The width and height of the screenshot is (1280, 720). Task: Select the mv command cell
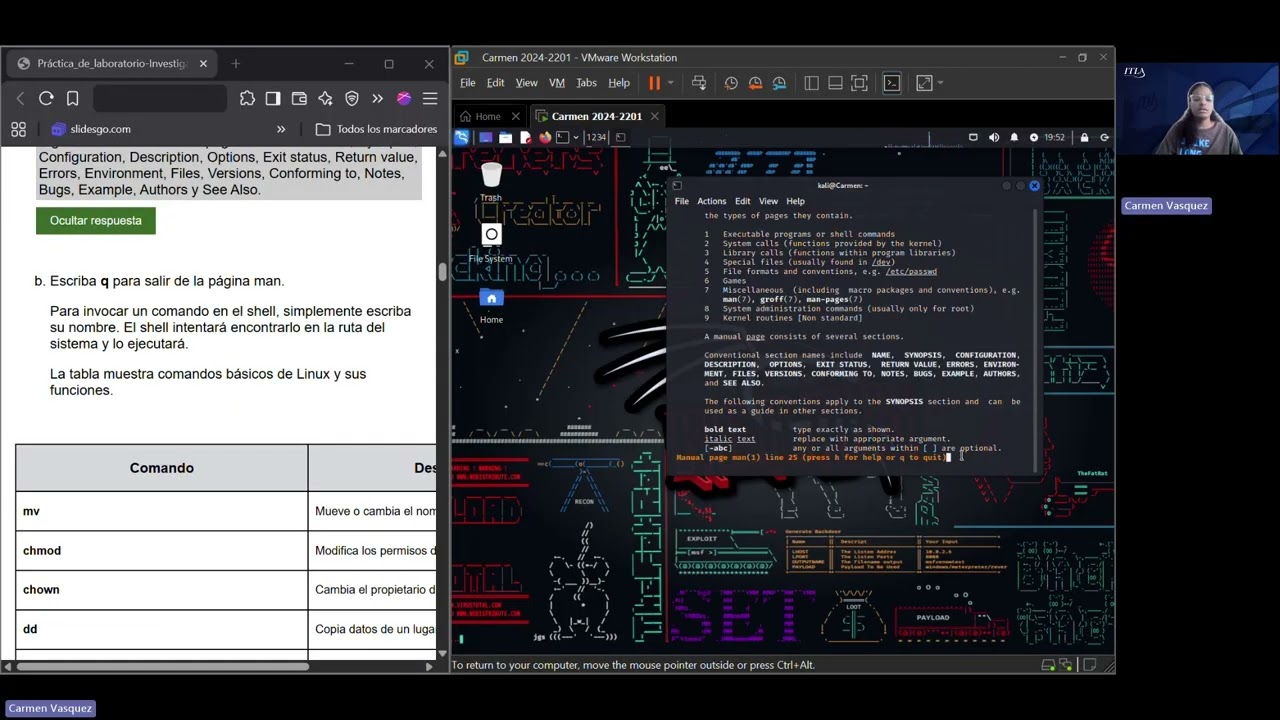click(x=162, y=511)
